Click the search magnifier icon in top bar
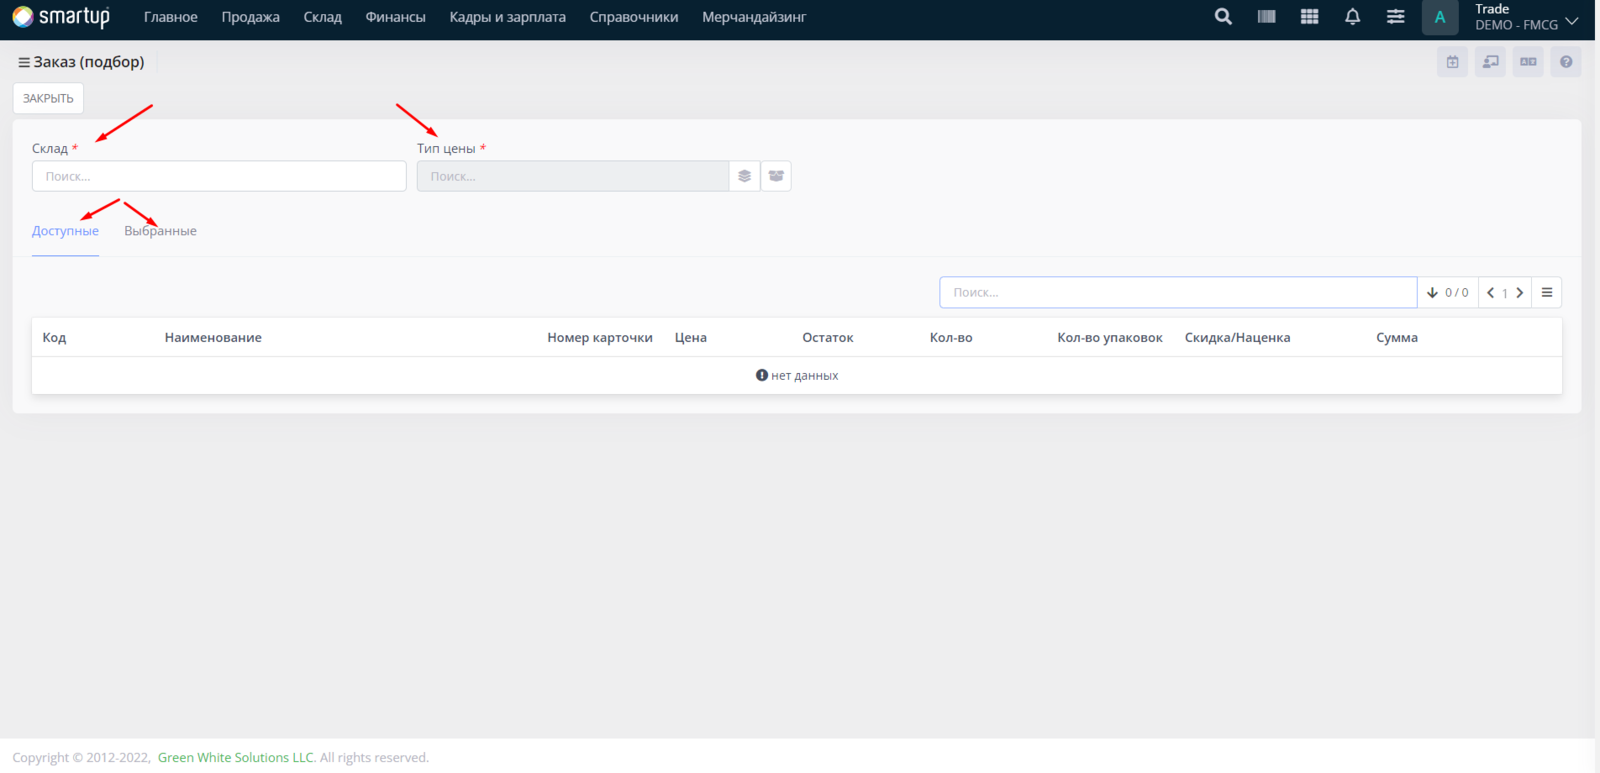This screenshot has width=1600, height=773. click(1223, 17)
